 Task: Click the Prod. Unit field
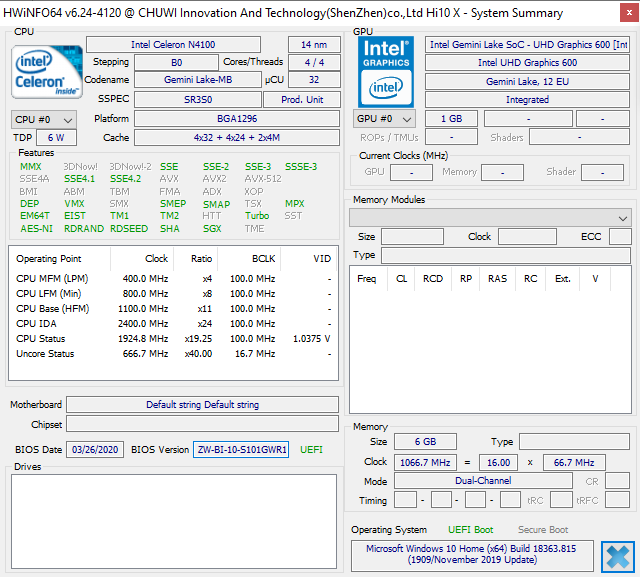point(302,100)
